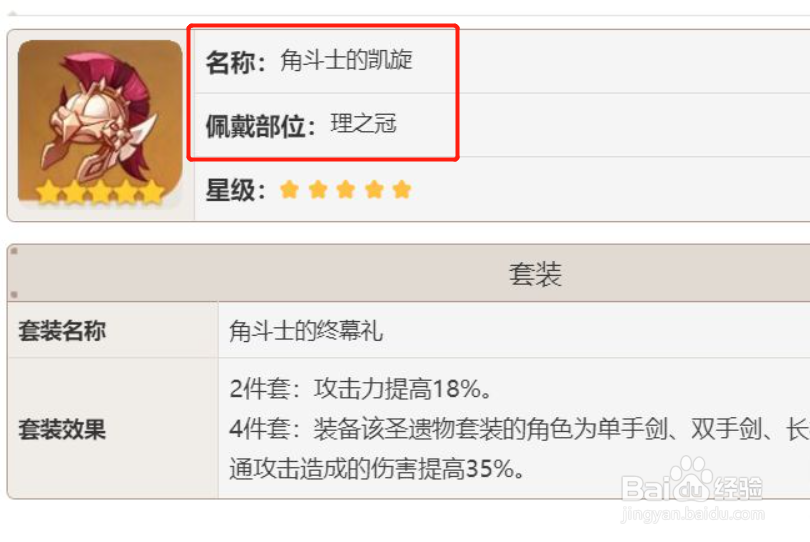Click the 名称 label

tap(236, 62)
